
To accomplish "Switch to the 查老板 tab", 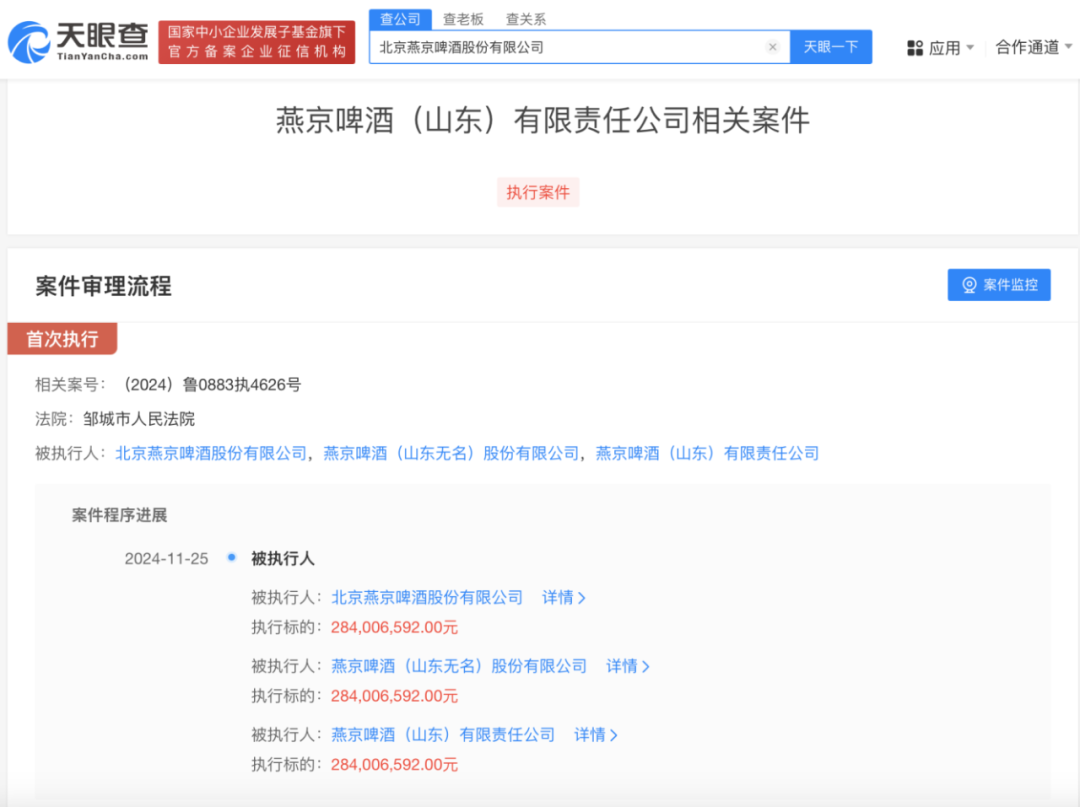I will click(463, 19).
